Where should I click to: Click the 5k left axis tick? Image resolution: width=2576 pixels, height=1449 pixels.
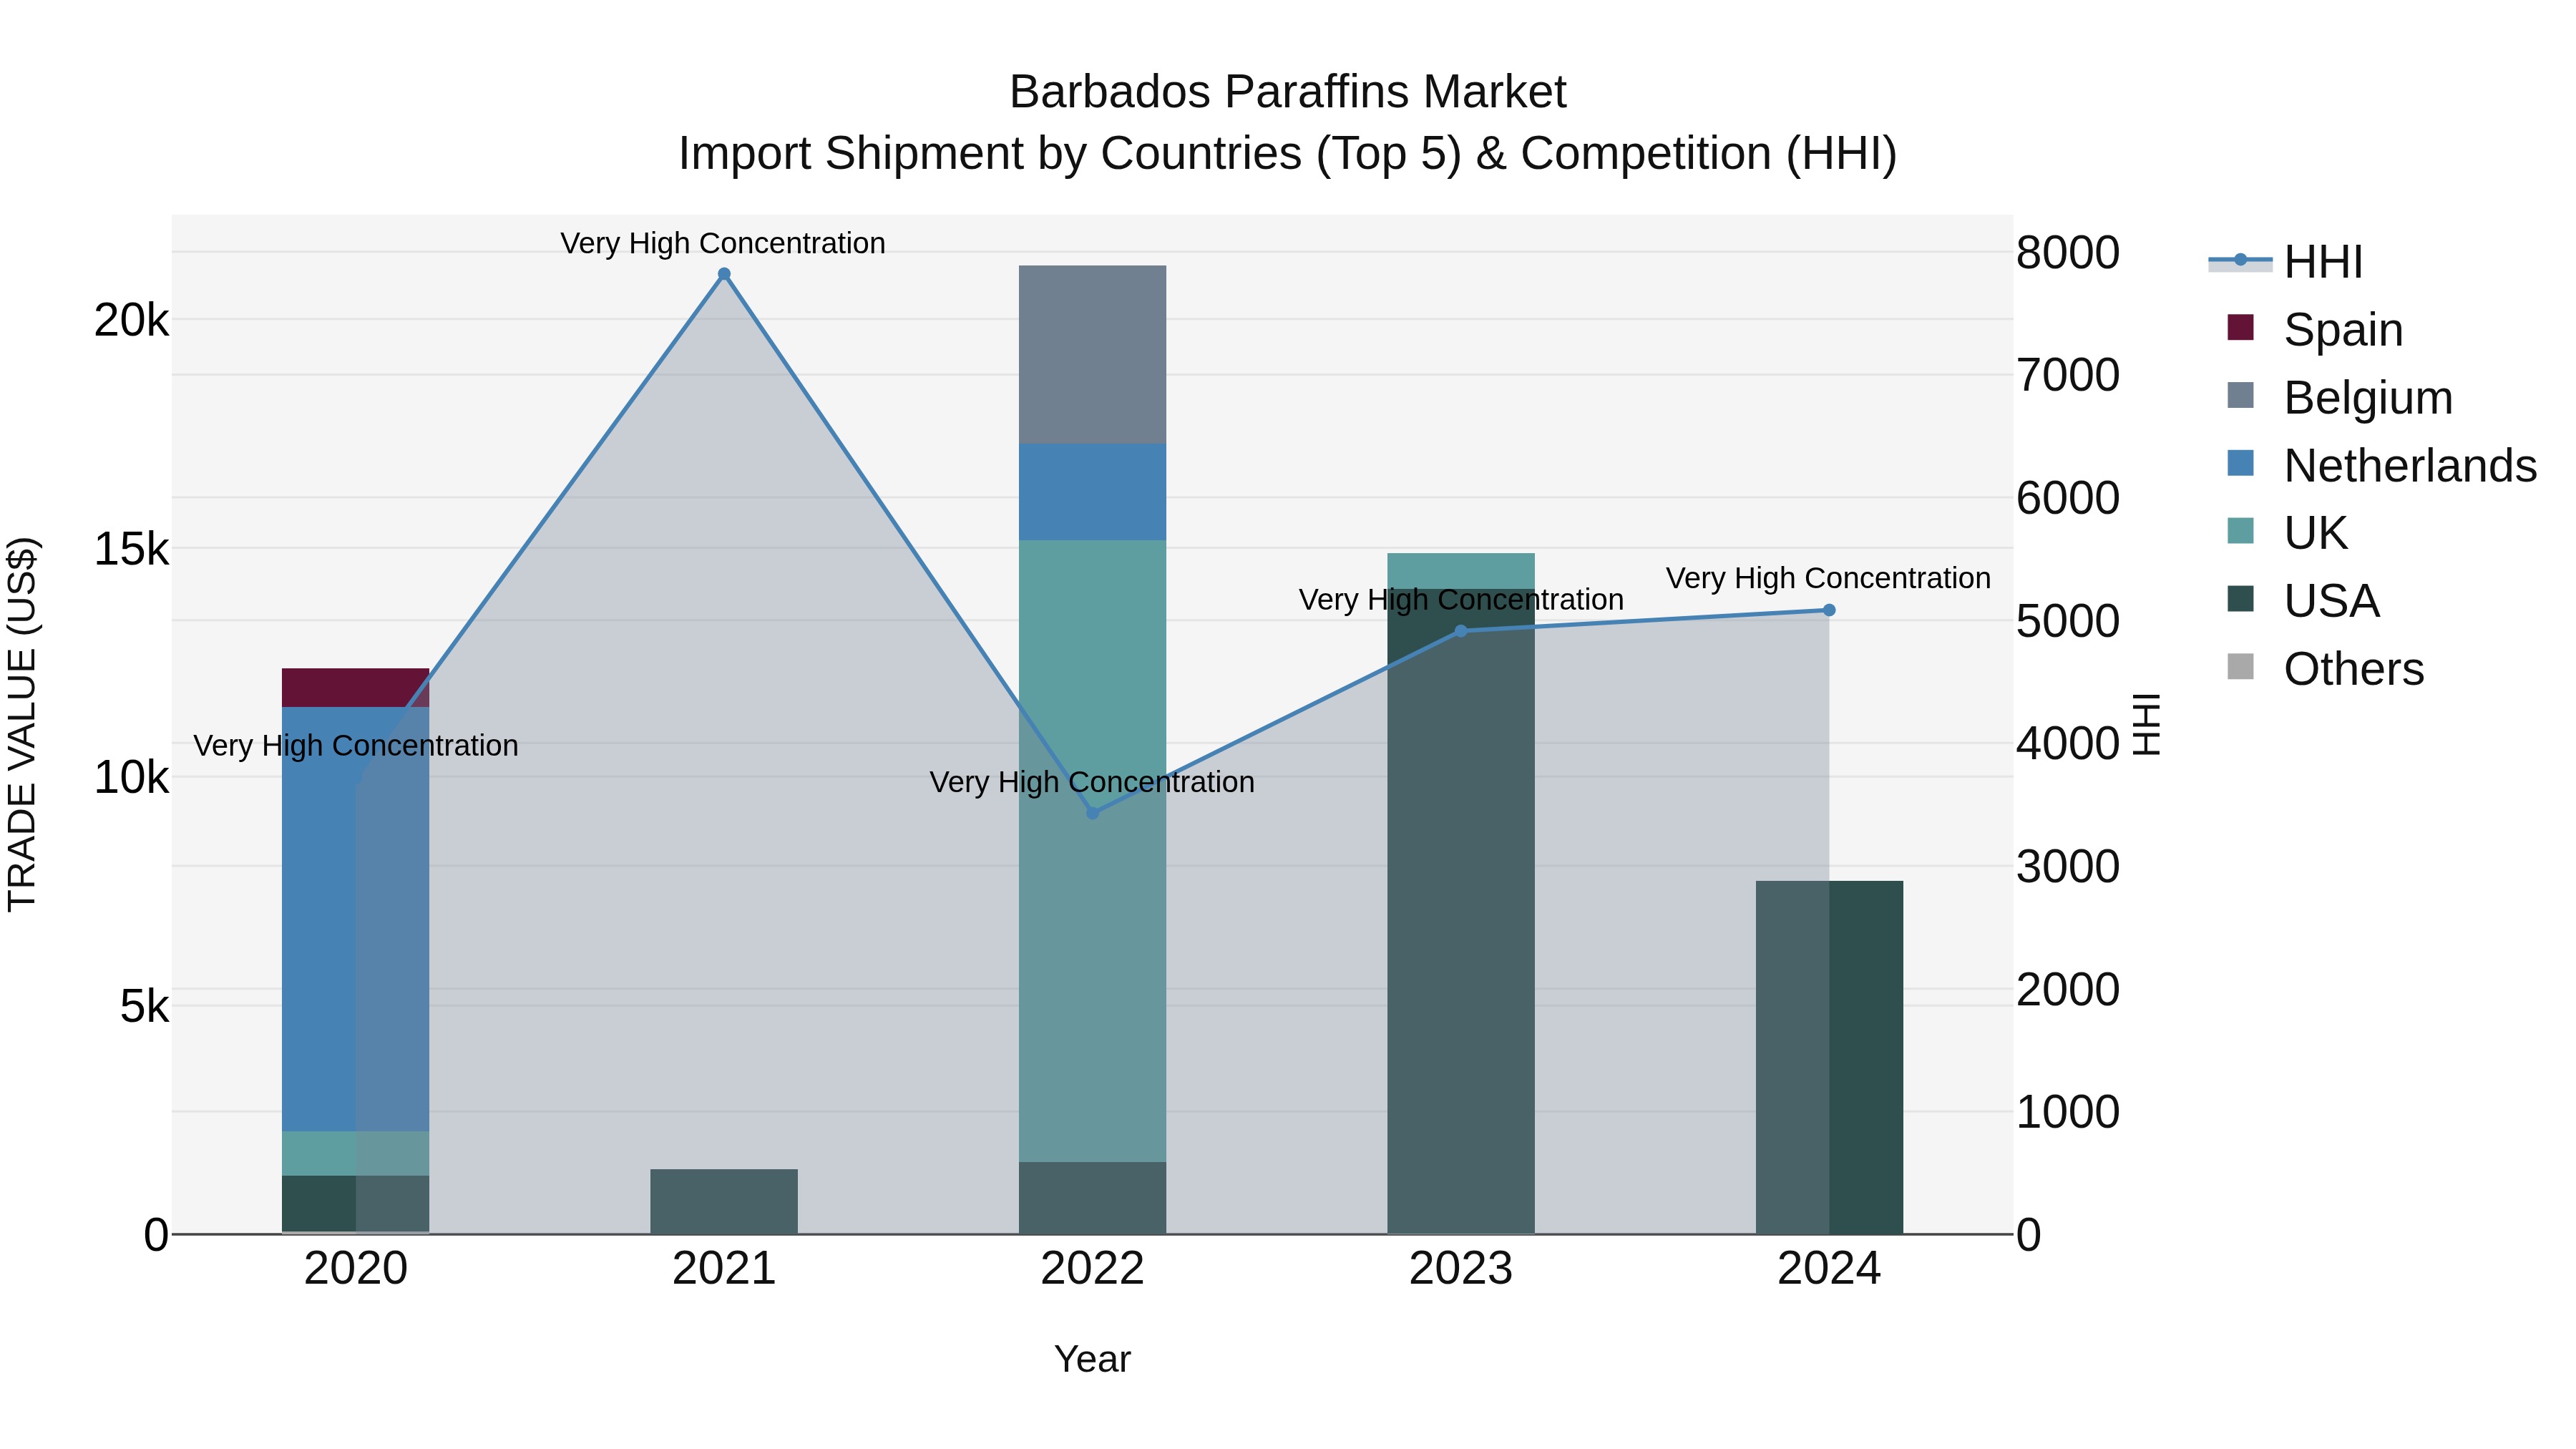[144, 1007]
